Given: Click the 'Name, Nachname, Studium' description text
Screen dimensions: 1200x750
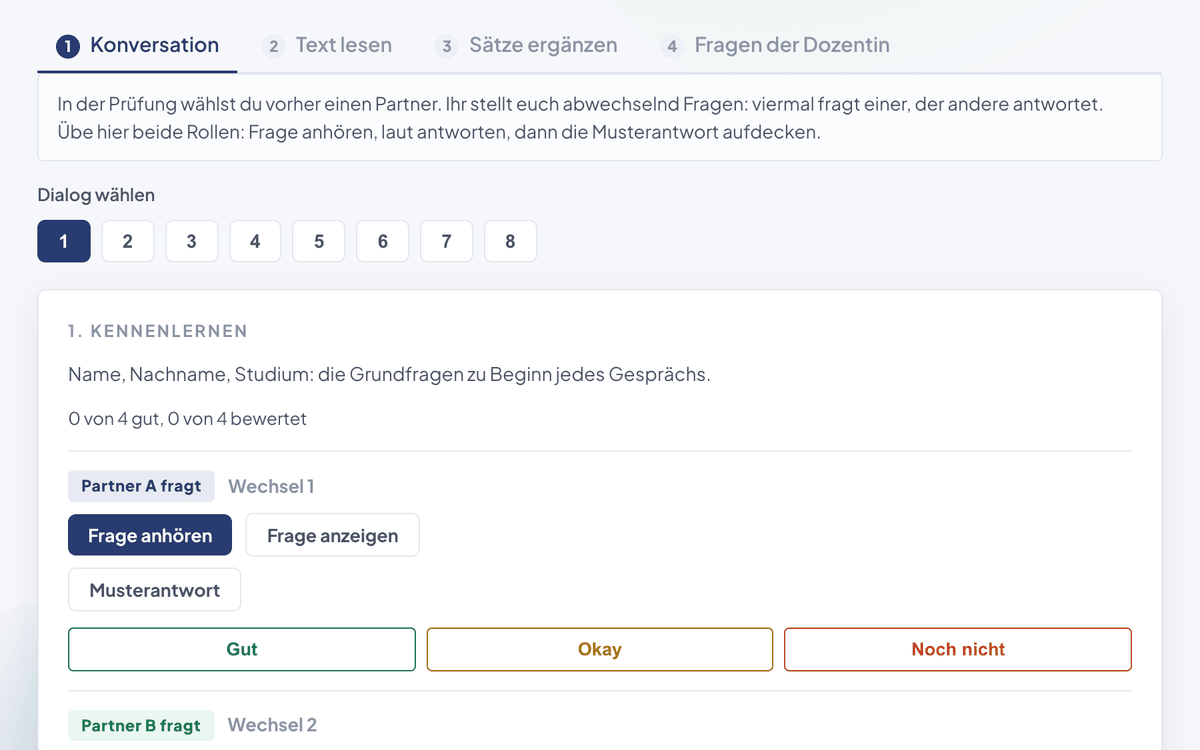Looking at the screenshot, I should click(389, 375).
